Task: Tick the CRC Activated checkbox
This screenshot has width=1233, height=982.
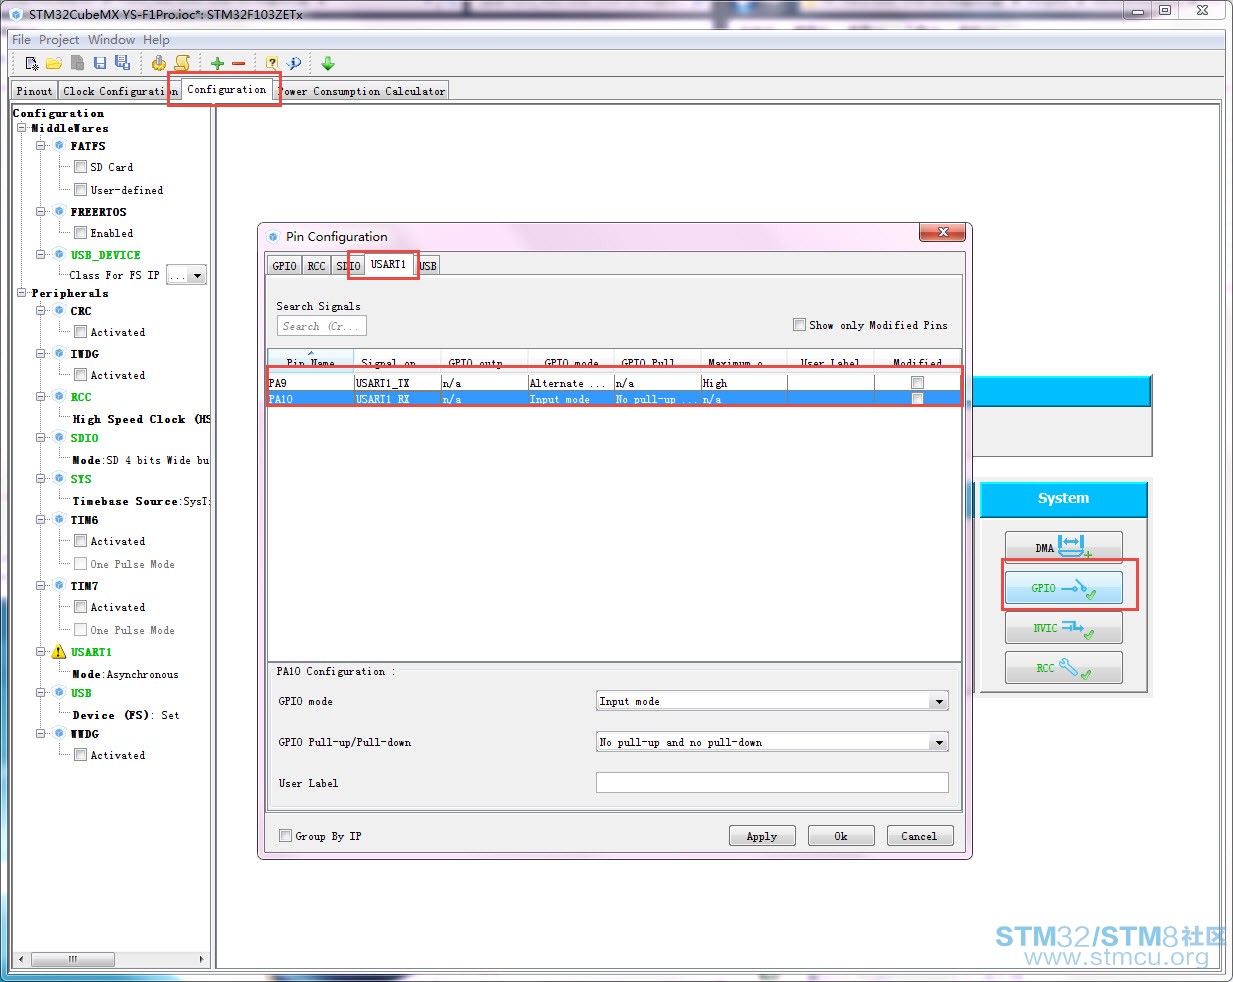Action: (x=80, y=332)
